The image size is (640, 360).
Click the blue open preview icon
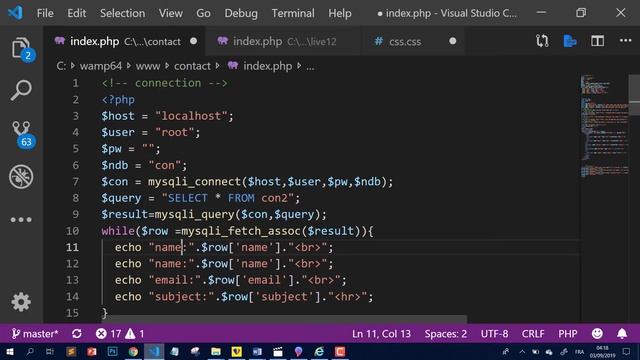tap(570, 41)
